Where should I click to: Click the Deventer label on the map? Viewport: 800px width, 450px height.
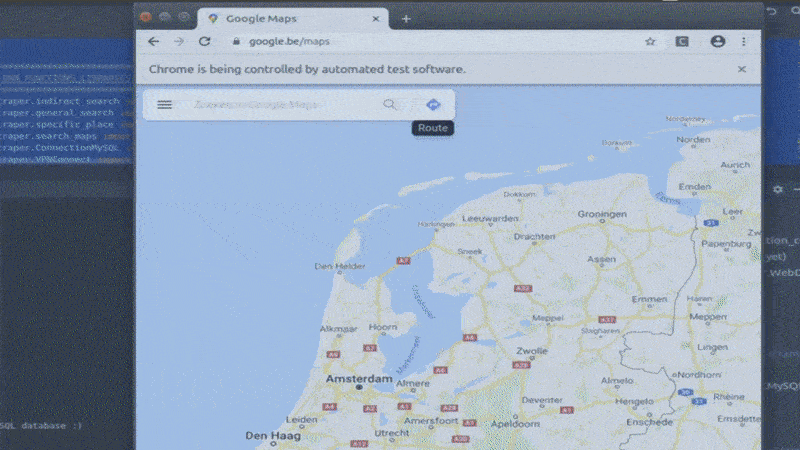coord(542,401)
